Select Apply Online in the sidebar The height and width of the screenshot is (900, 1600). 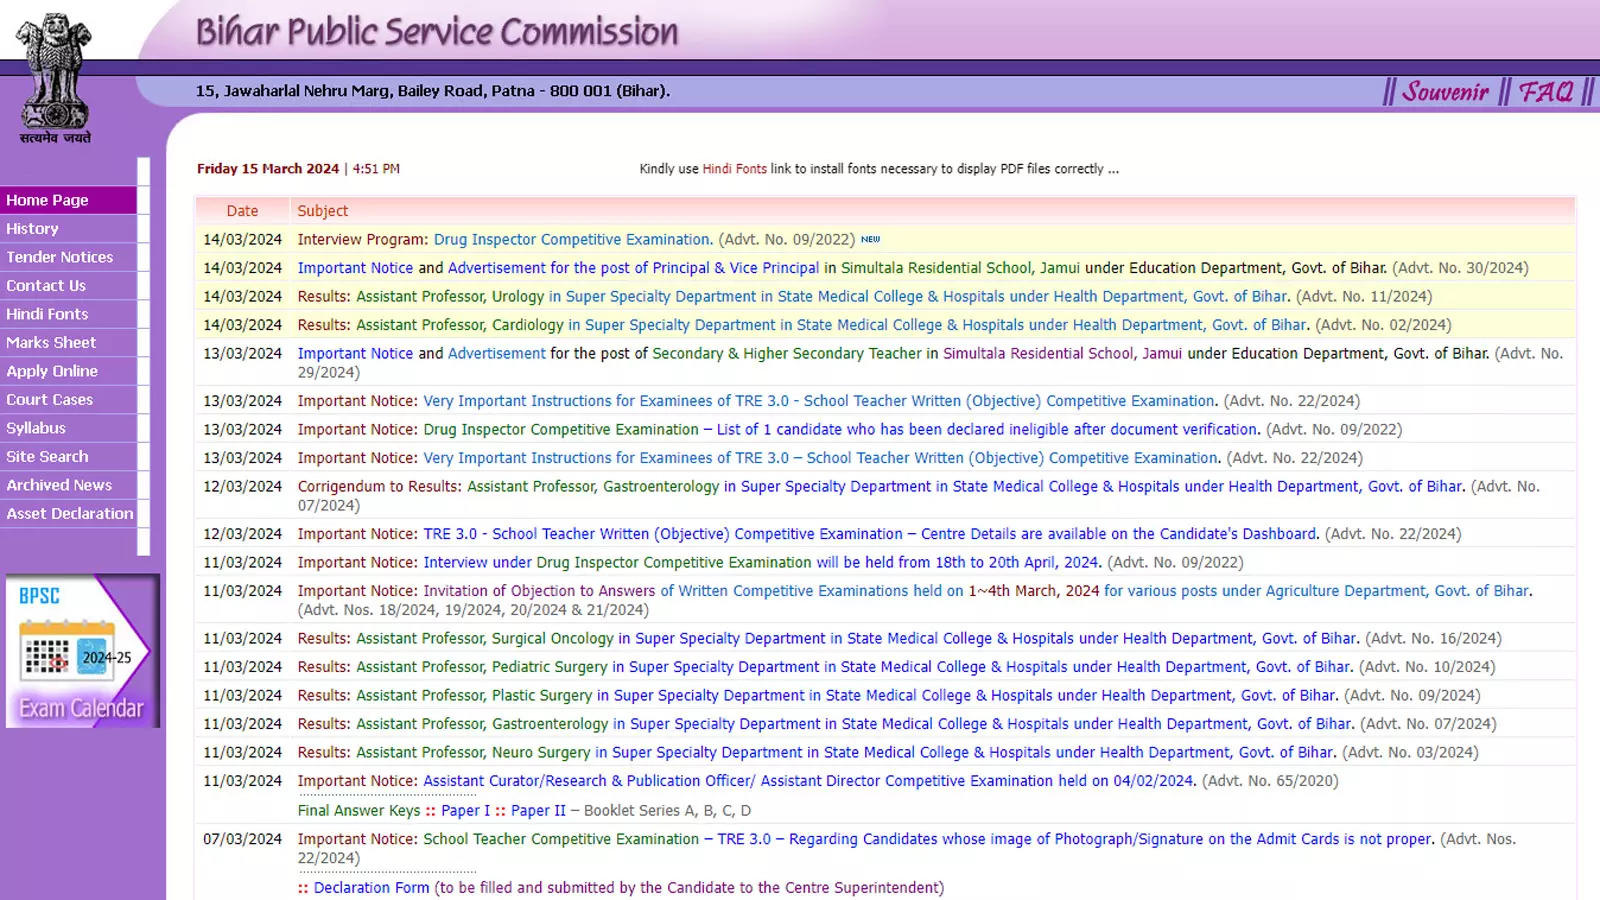(x=68, y=371)
